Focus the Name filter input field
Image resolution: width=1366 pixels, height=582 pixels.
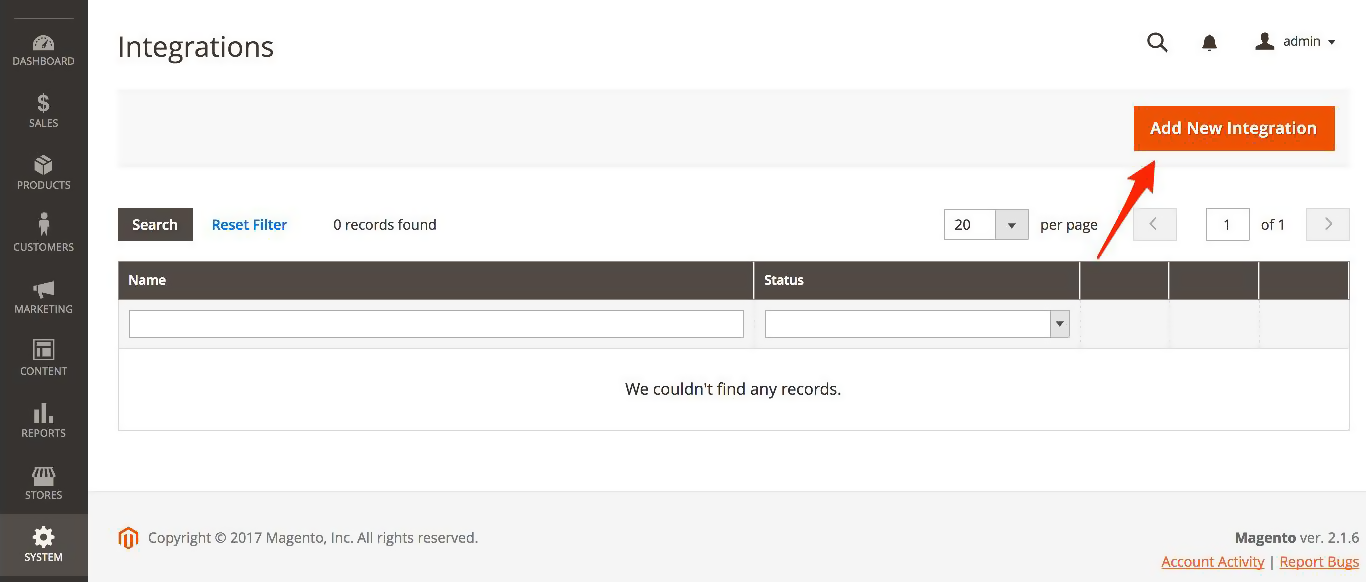coord(436,324)
